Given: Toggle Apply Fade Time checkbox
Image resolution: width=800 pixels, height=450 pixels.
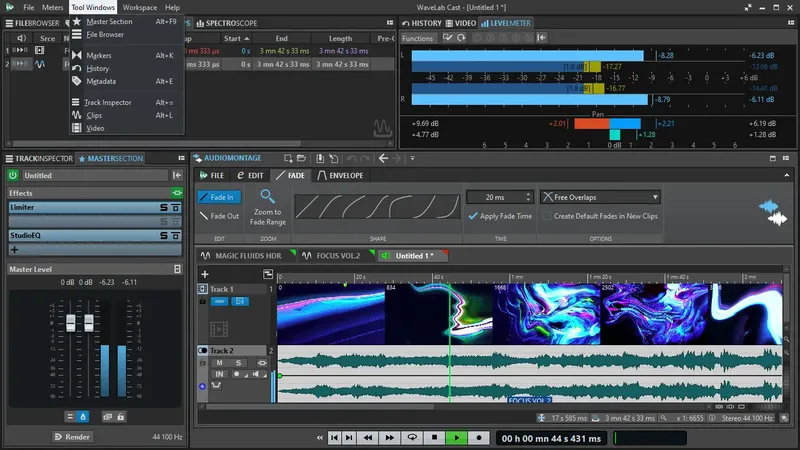Looking at the screenshot, I should click(x=472, y=216).
